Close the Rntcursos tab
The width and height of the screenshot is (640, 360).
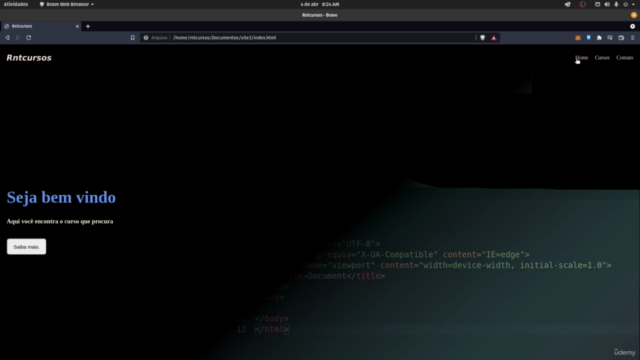[77, 26]
